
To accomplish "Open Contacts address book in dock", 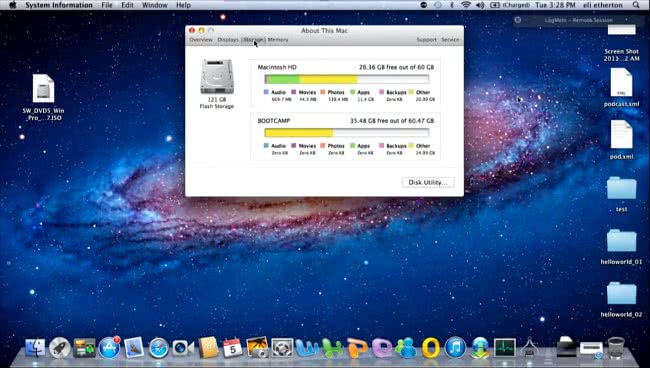I will point(208,347).
